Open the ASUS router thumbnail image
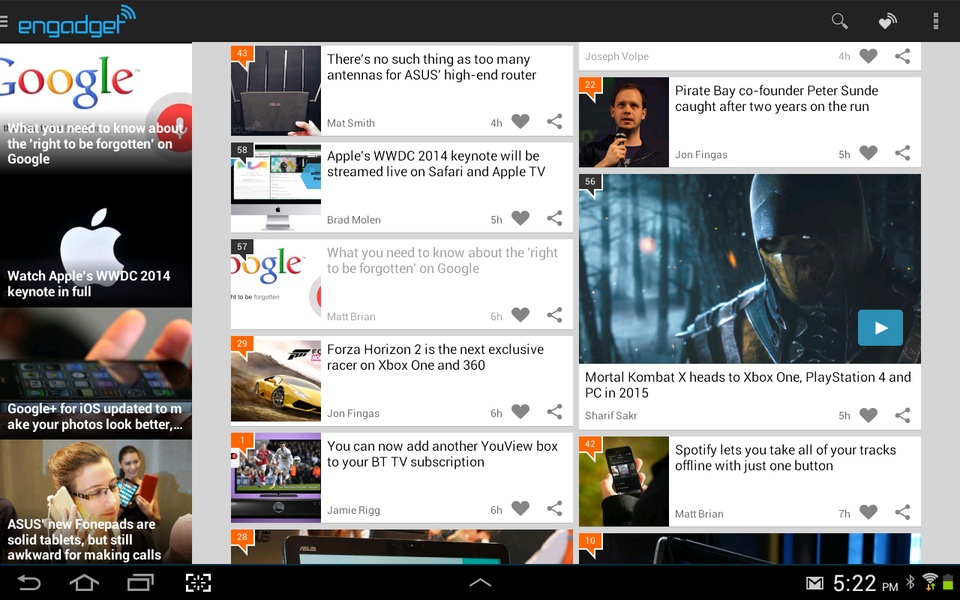Image resolution: width=960 pixels, height=600 pixels. point(276,91)
